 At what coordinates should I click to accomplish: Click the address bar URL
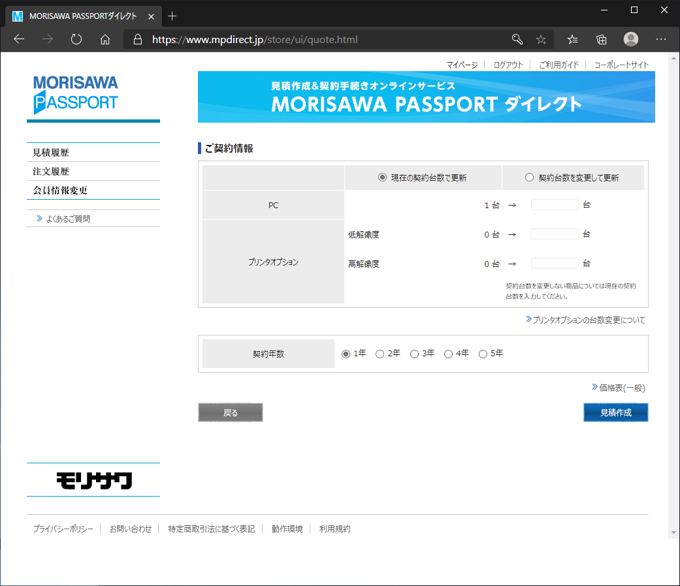click(255, 39)
